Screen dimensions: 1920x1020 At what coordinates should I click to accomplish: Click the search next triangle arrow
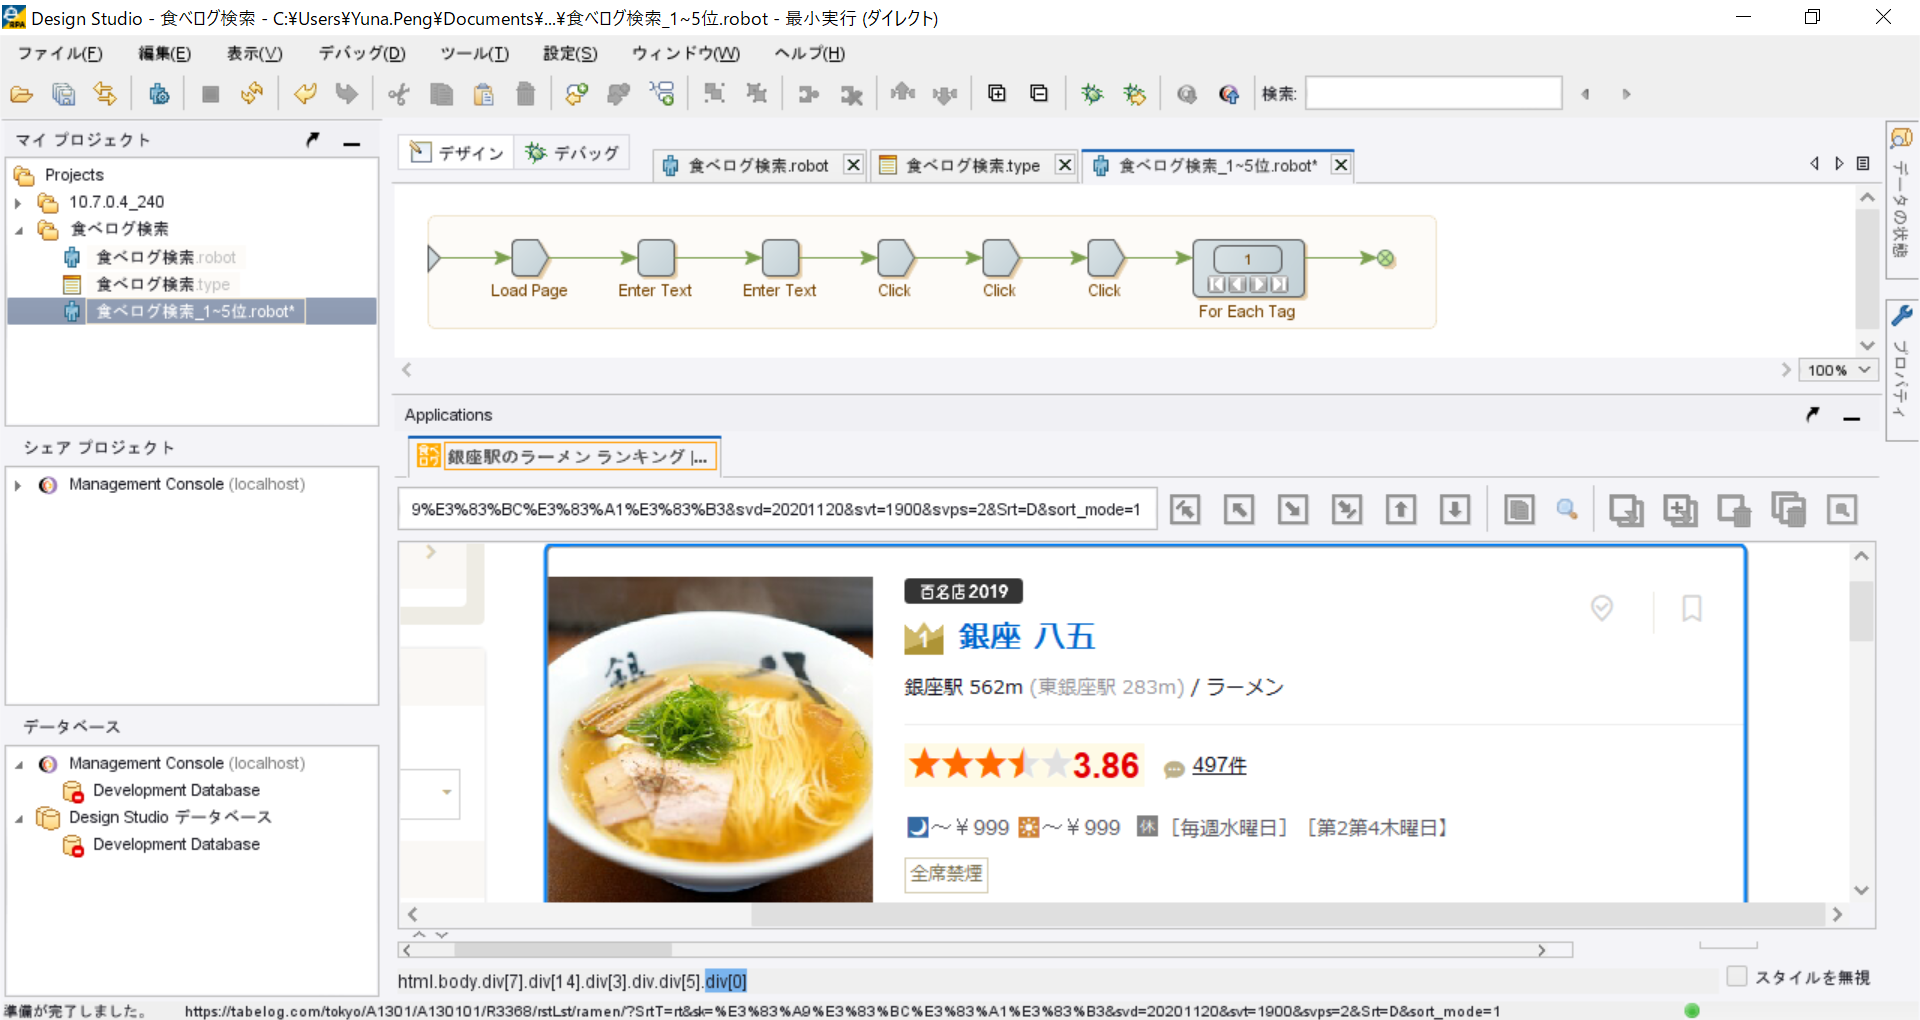(1626, 94)
